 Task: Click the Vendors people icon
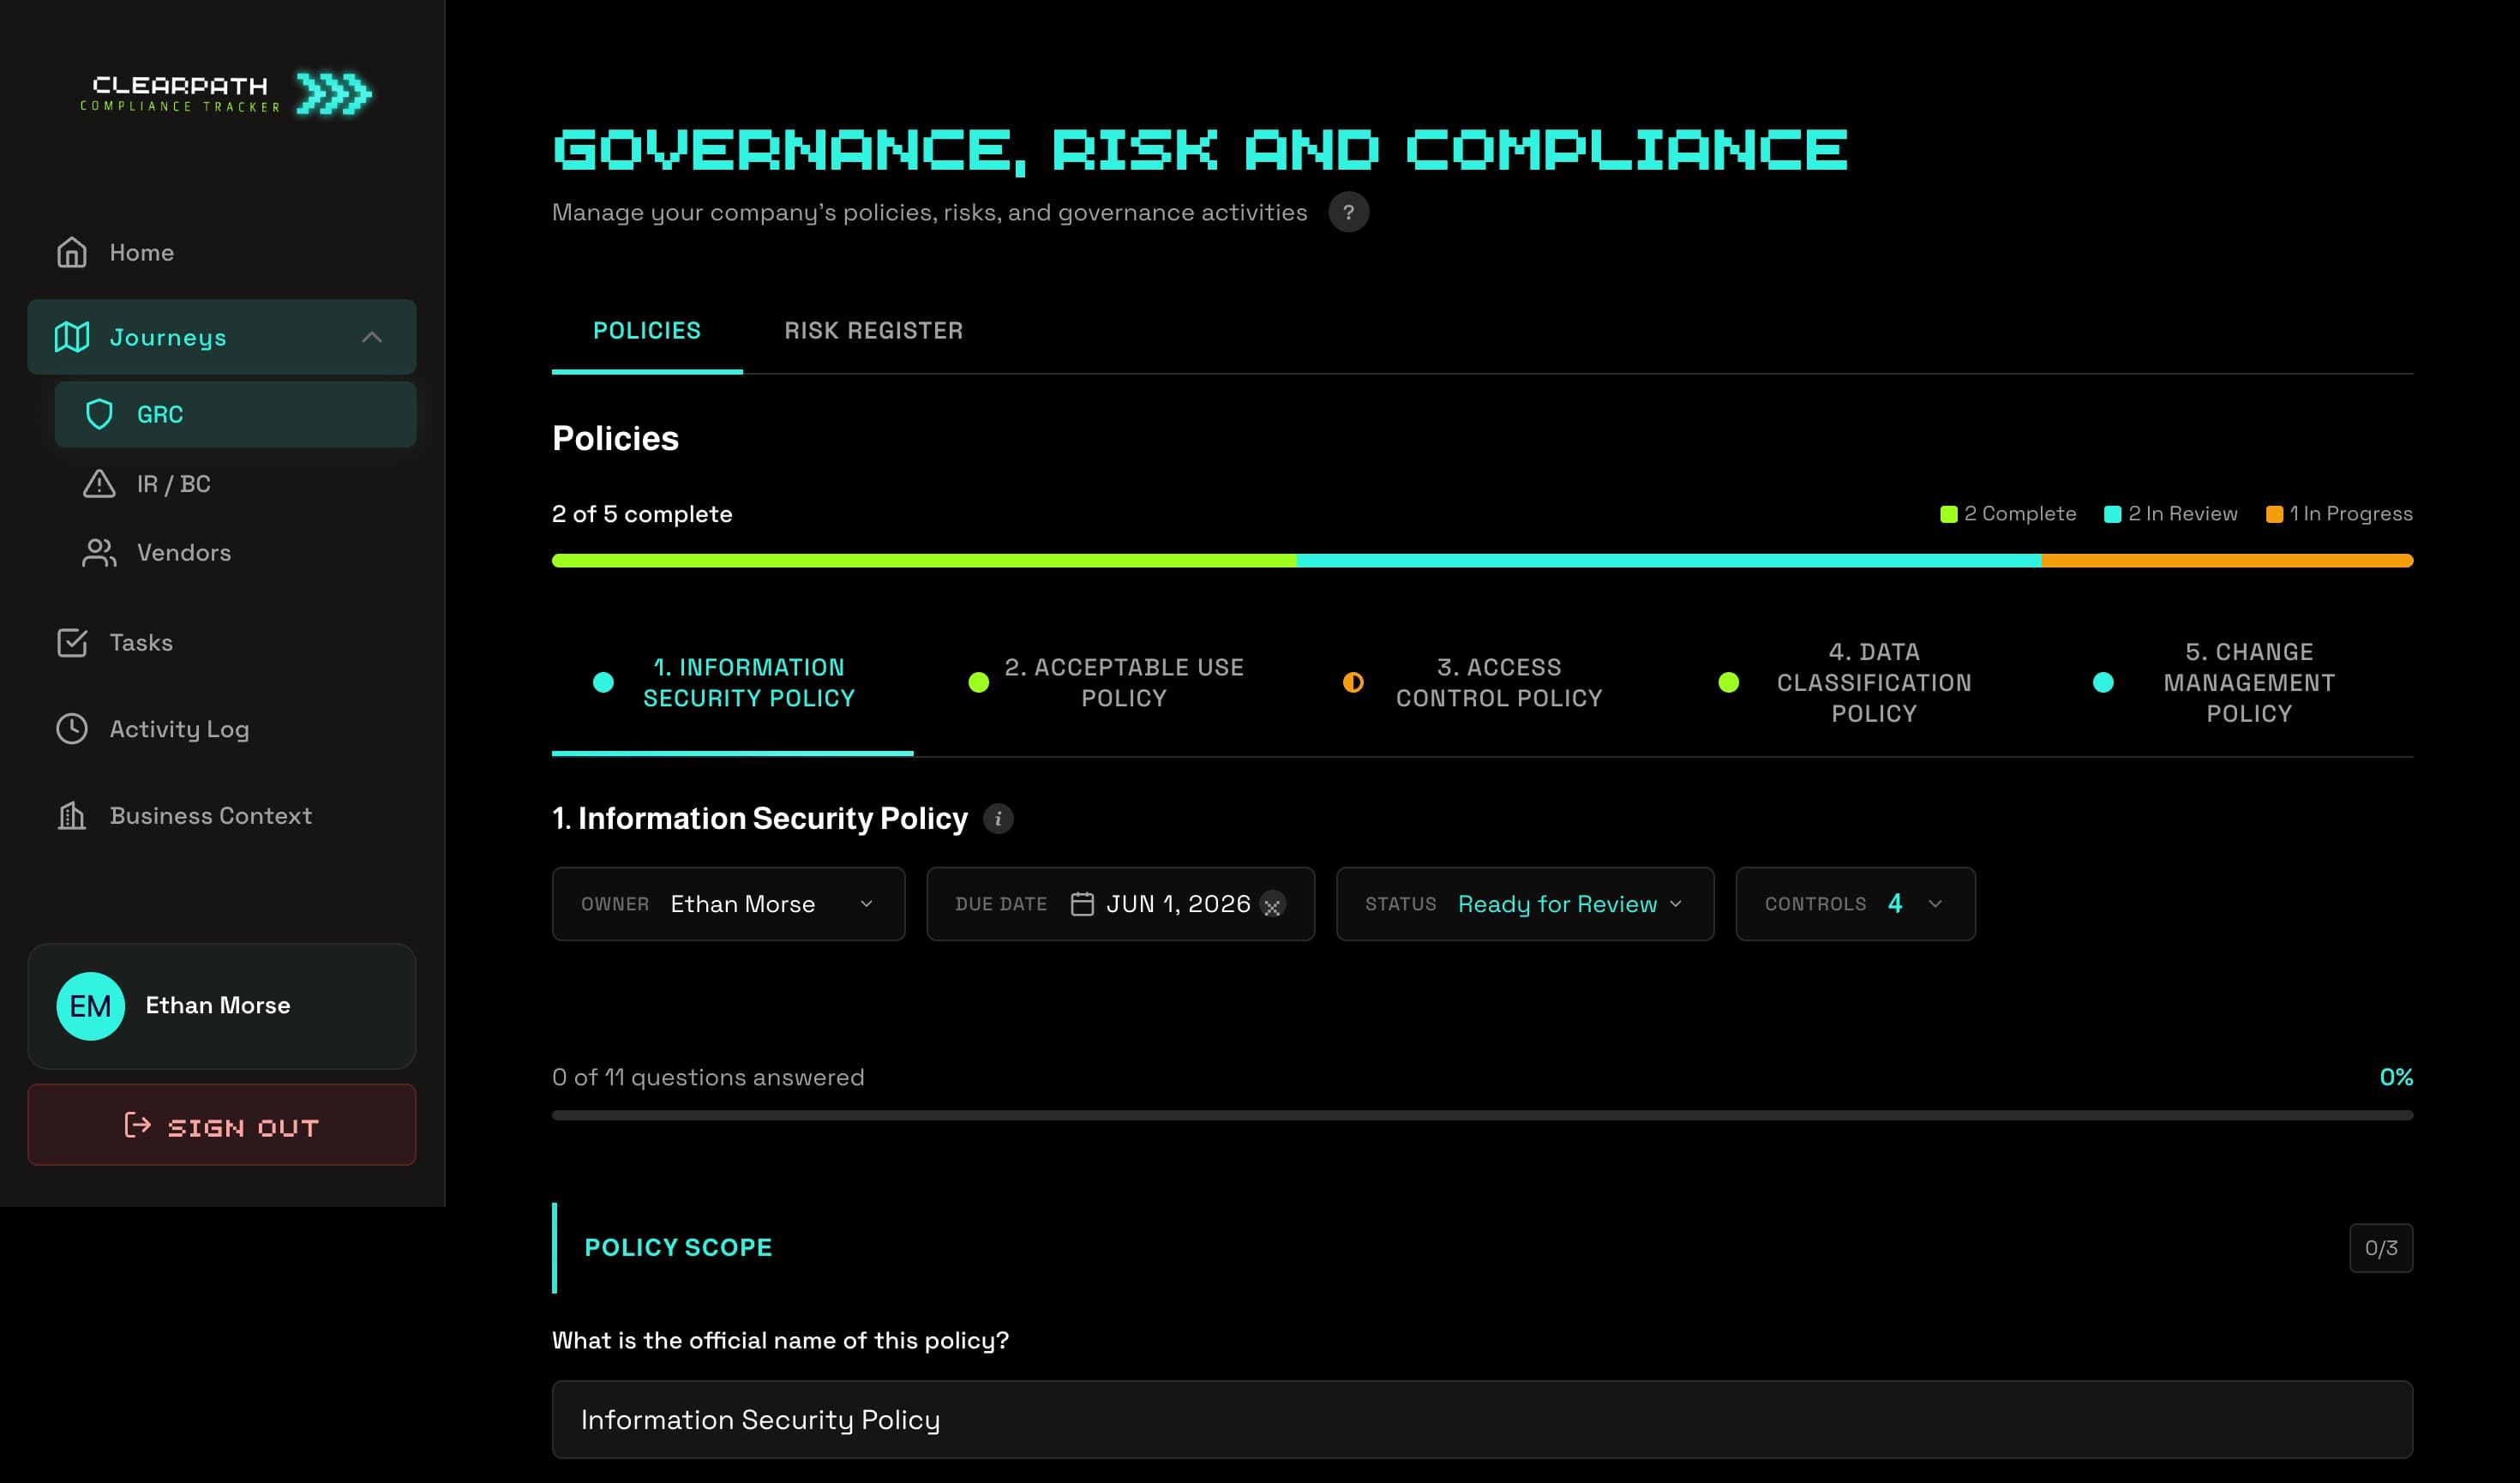(99, 553)
